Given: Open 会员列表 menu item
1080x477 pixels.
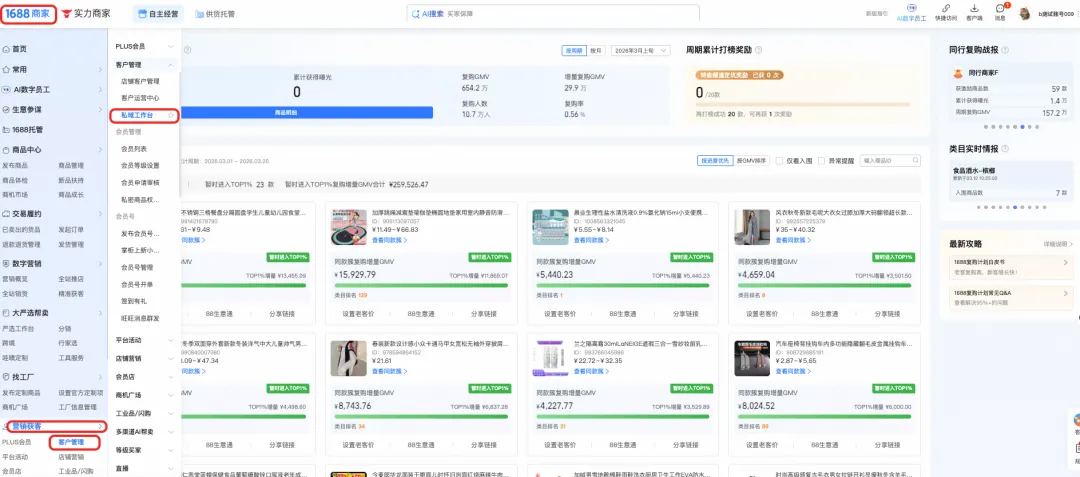Looking at the screenshot, I should tap(134, 149).
